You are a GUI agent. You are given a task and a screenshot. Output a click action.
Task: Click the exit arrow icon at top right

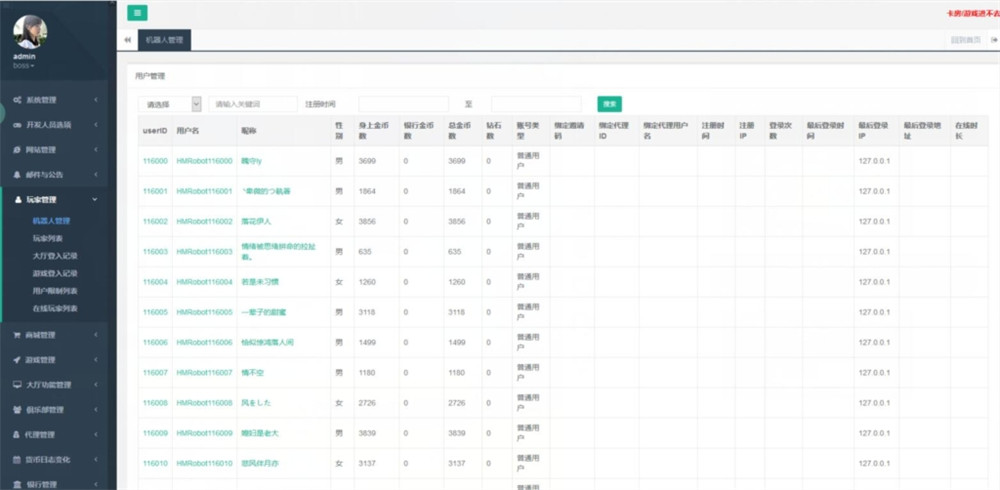(994, 40)
